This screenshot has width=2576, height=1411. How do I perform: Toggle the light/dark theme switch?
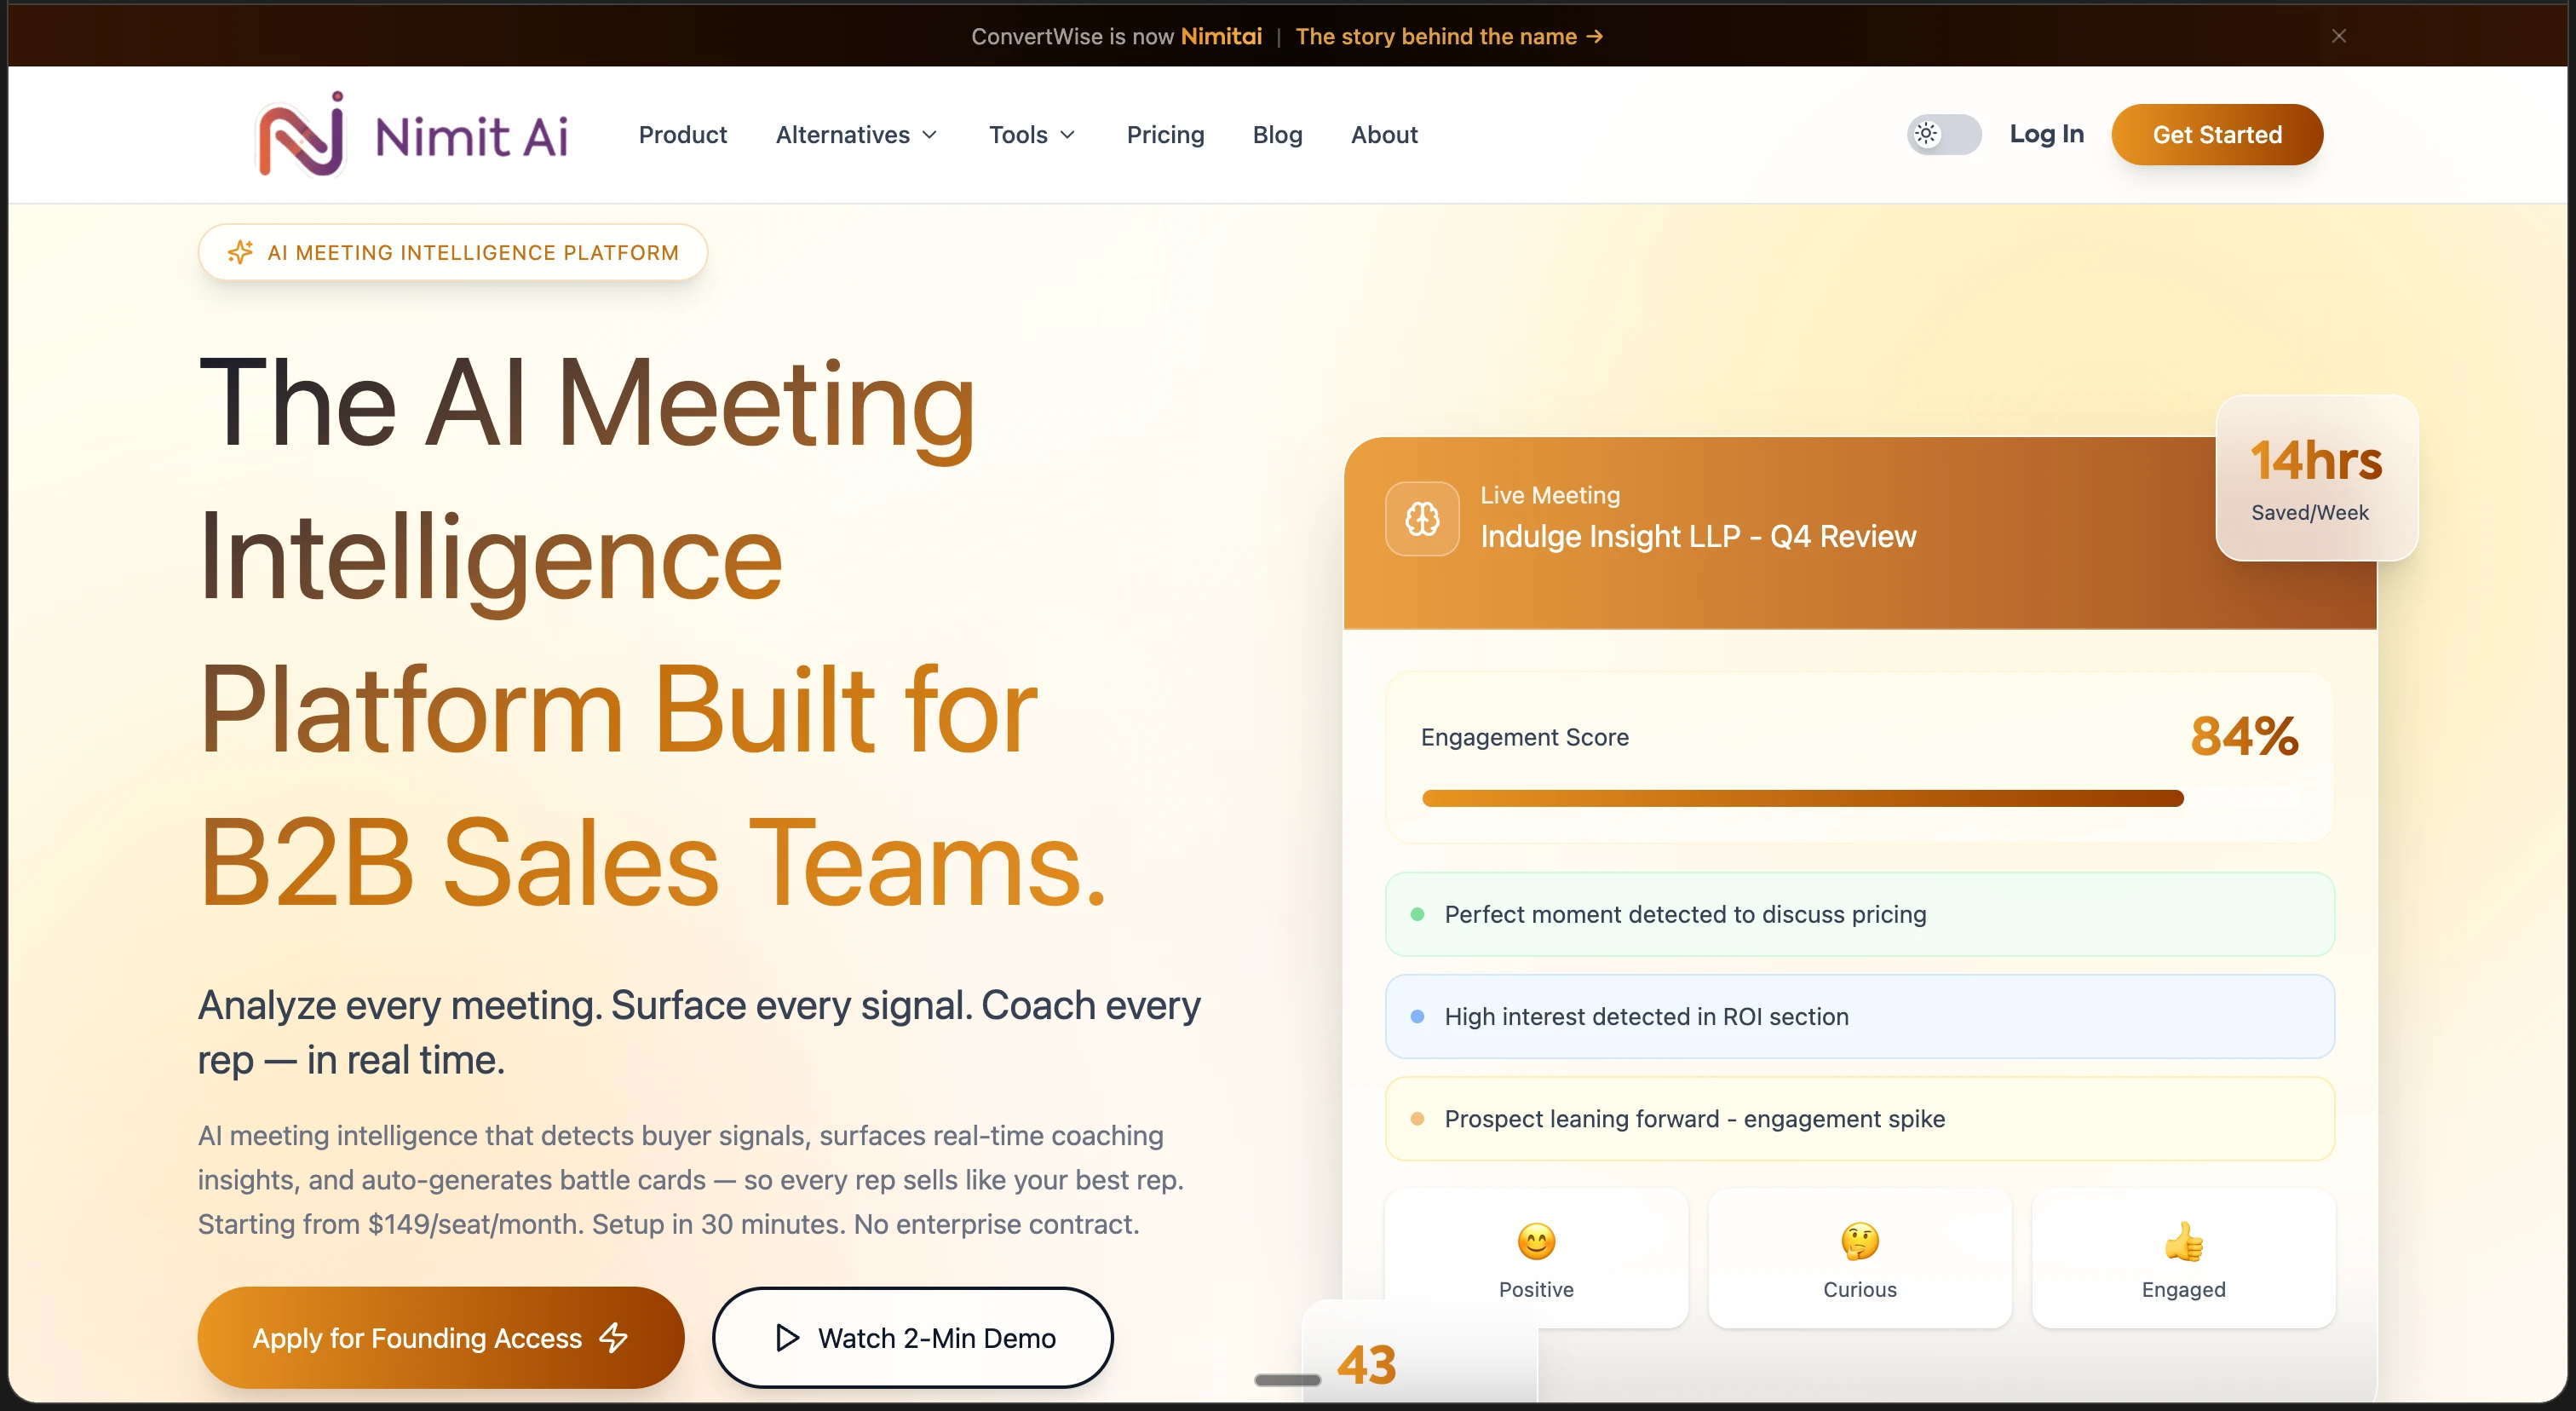(x=1943, y=134)
